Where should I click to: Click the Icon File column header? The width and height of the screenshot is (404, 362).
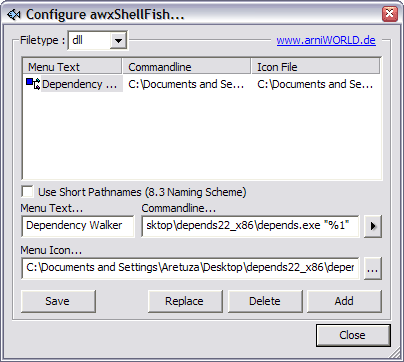315,67
